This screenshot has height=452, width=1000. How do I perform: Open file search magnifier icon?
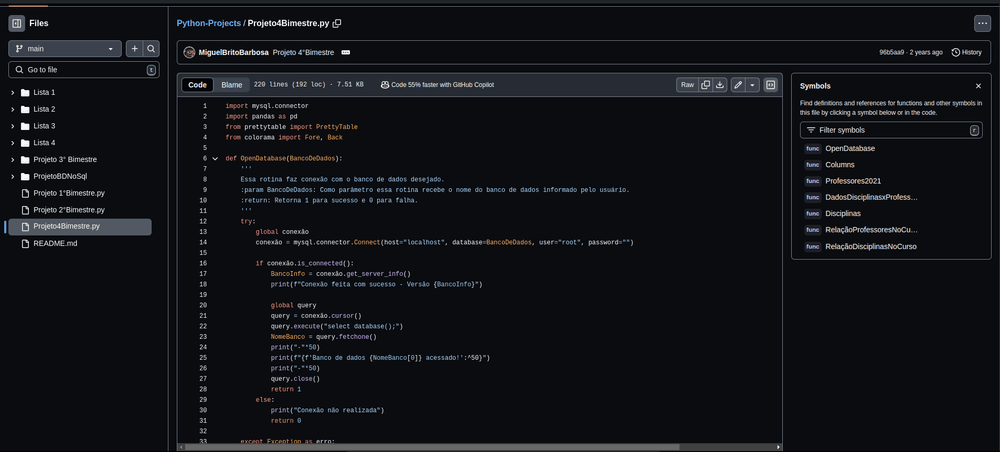(151, 48)
